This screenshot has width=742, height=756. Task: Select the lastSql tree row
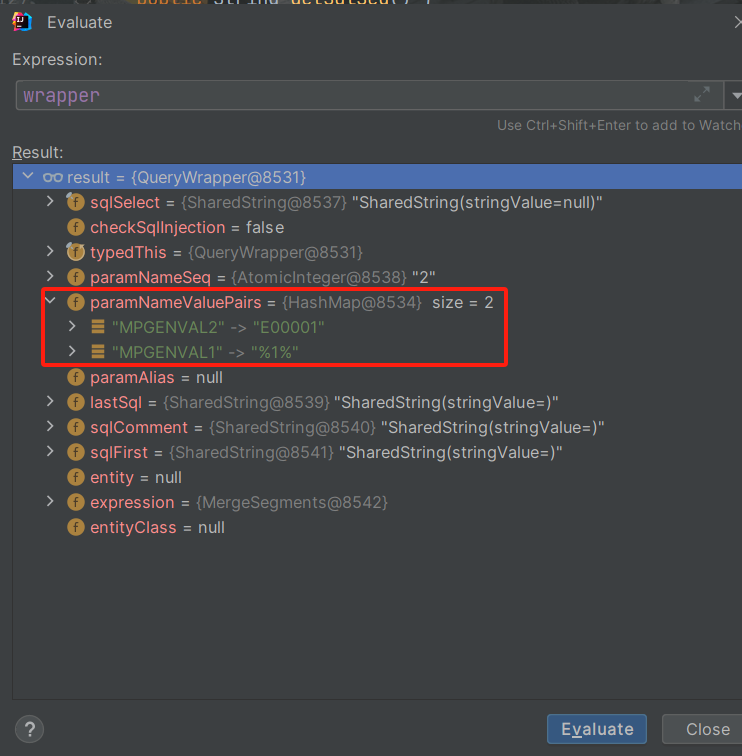[x=377, y=402]
